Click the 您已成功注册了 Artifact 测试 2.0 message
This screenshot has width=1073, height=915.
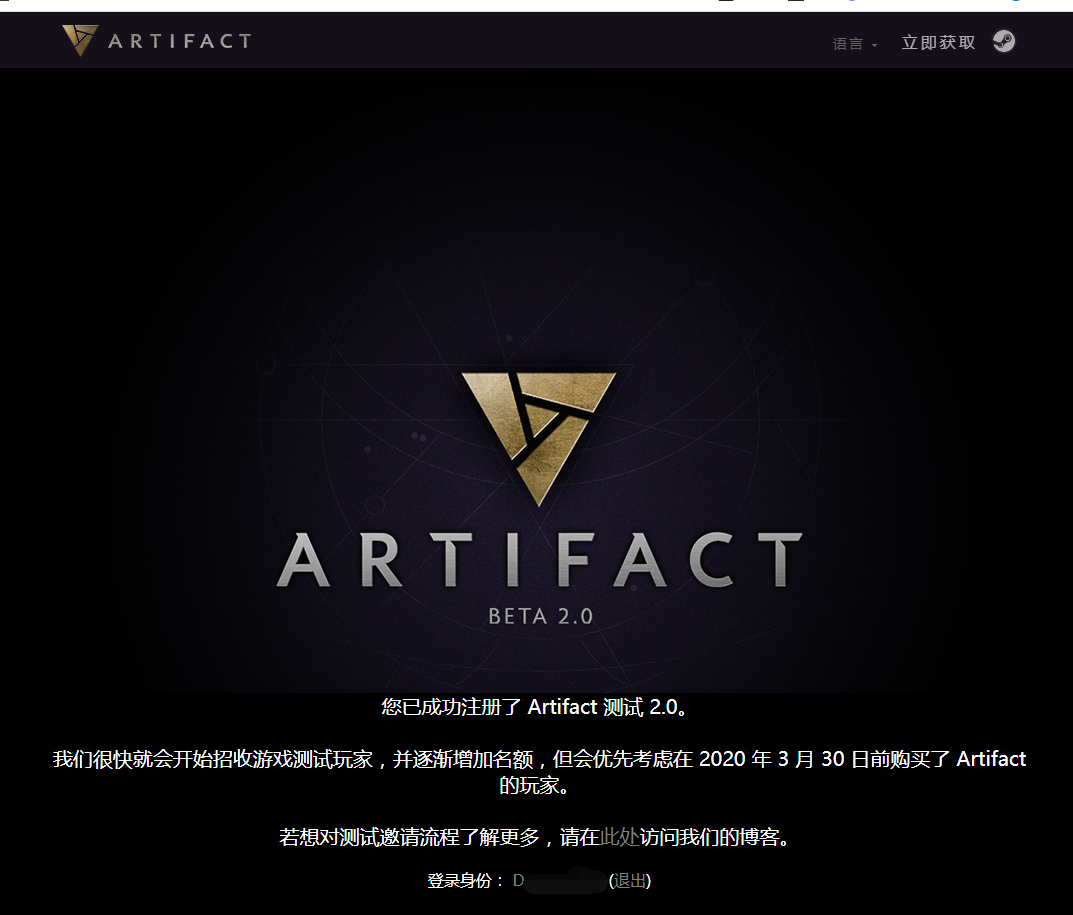pos(534,707)
